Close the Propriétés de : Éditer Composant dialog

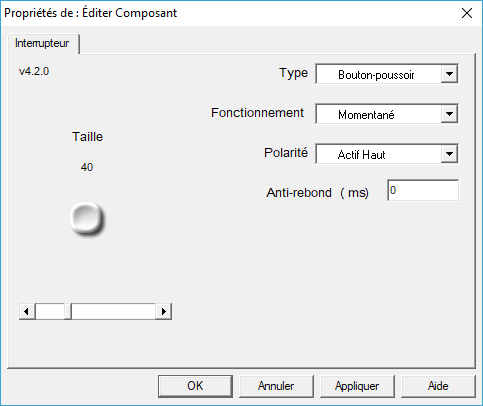point(467,13)
